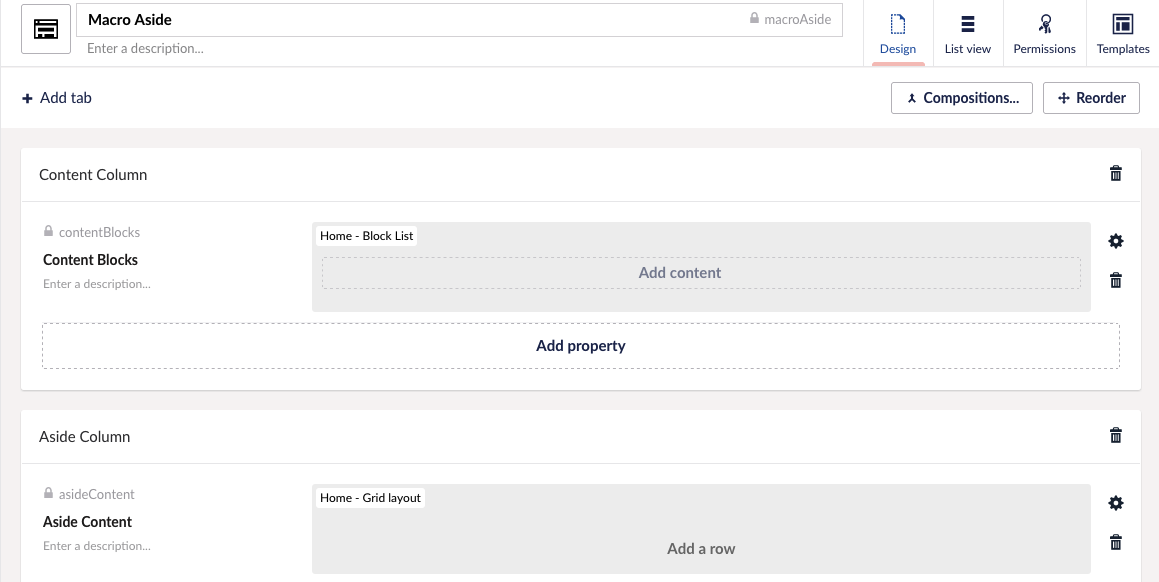Open the List view tab
This screenshot has height=582, width=1159.
point(967,34)
